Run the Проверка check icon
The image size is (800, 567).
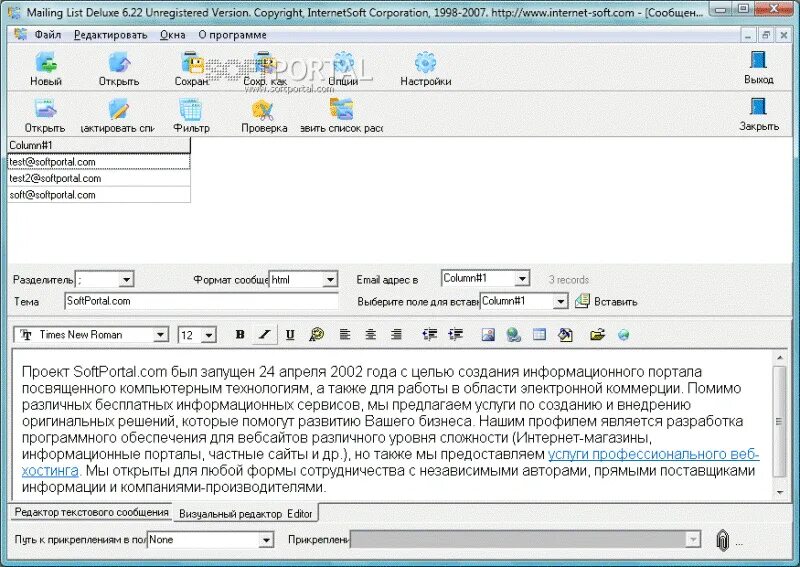coord(264,109)
